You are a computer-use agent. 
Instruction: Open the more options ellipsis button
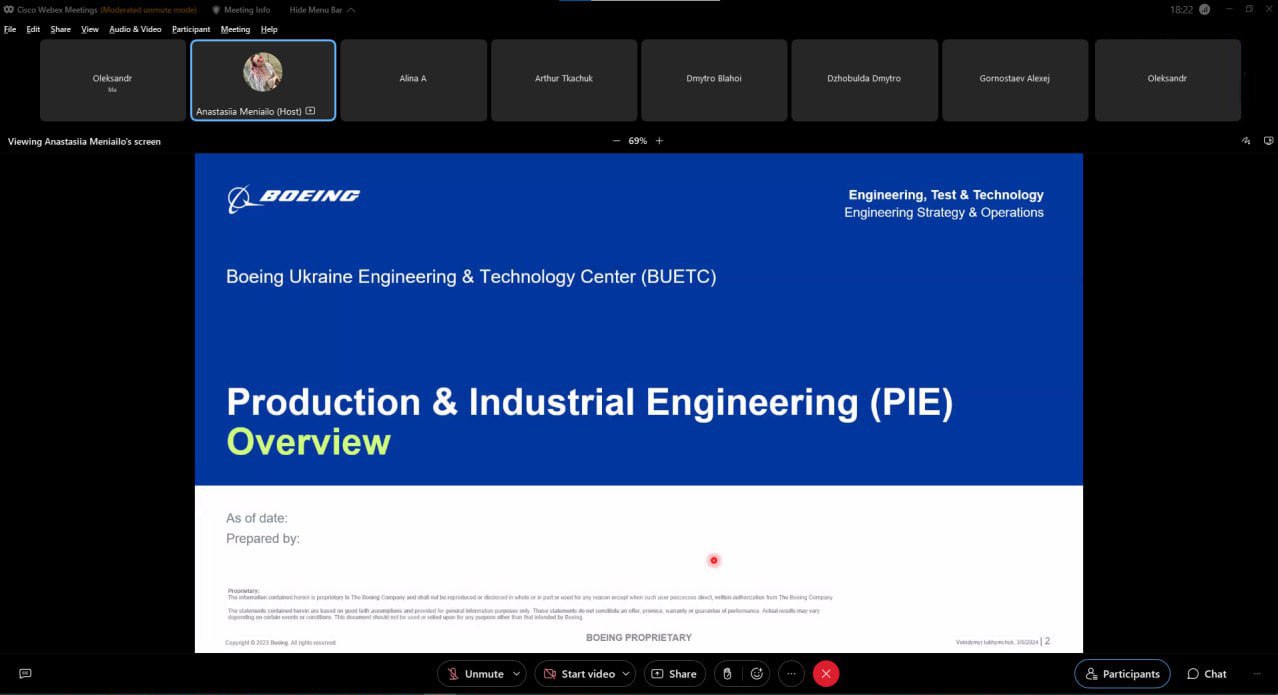pyautogui.click(x=791, y=674)
